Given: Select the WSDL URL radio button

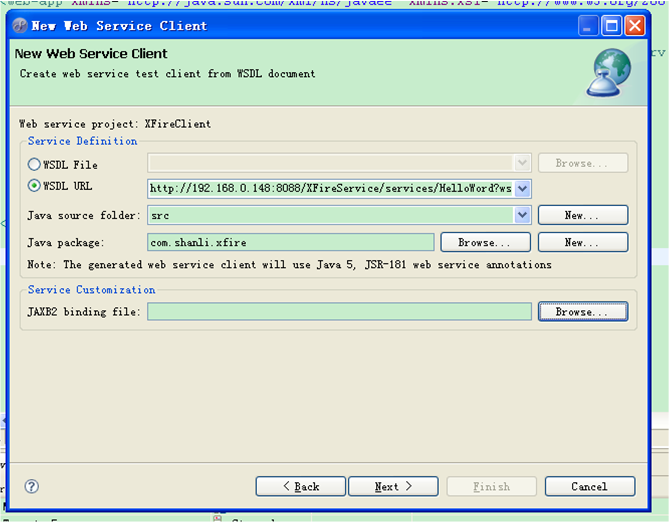Looking at the screenshot, I should 34,186.
